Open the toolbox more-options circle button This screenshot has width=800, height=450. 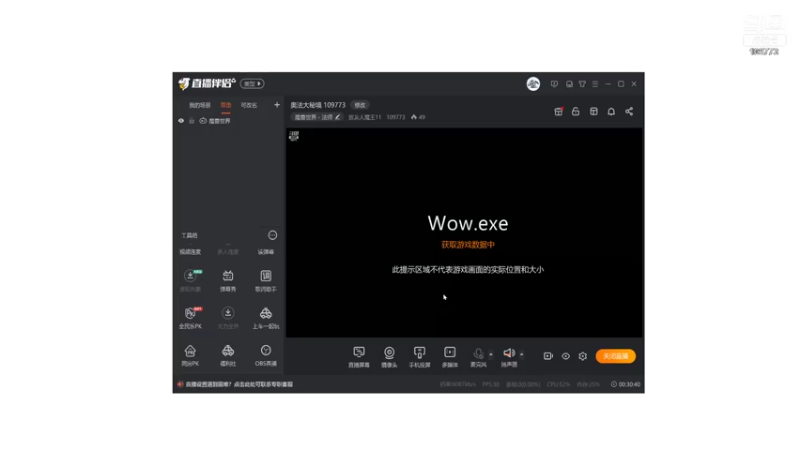point(272,235)
